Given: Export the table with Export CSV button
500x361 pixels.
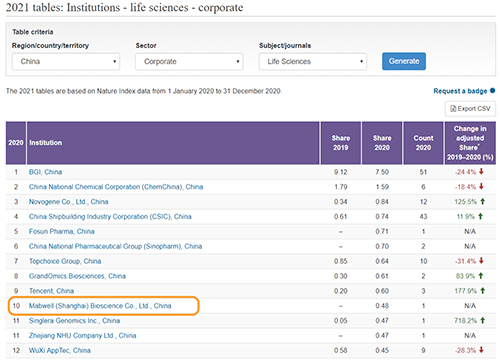Looking at the screenshot, I should pyautogui.click(x=470, y=109).
